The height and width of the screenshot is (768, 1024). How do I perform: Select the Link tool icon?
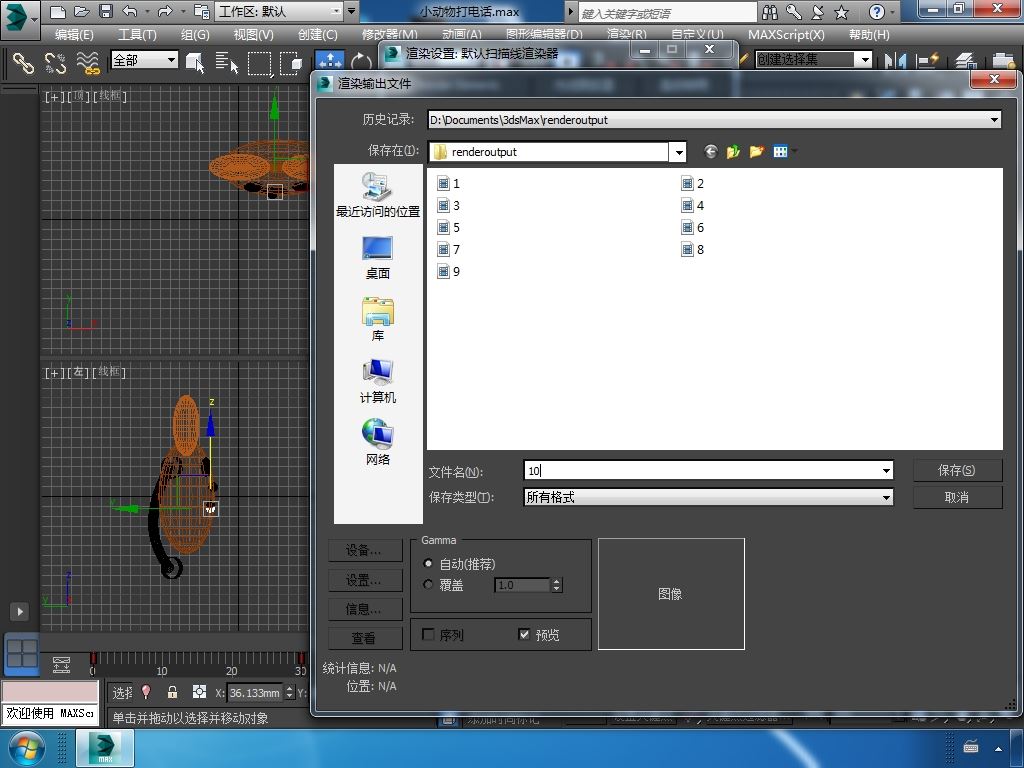click(x=23, y=63)
